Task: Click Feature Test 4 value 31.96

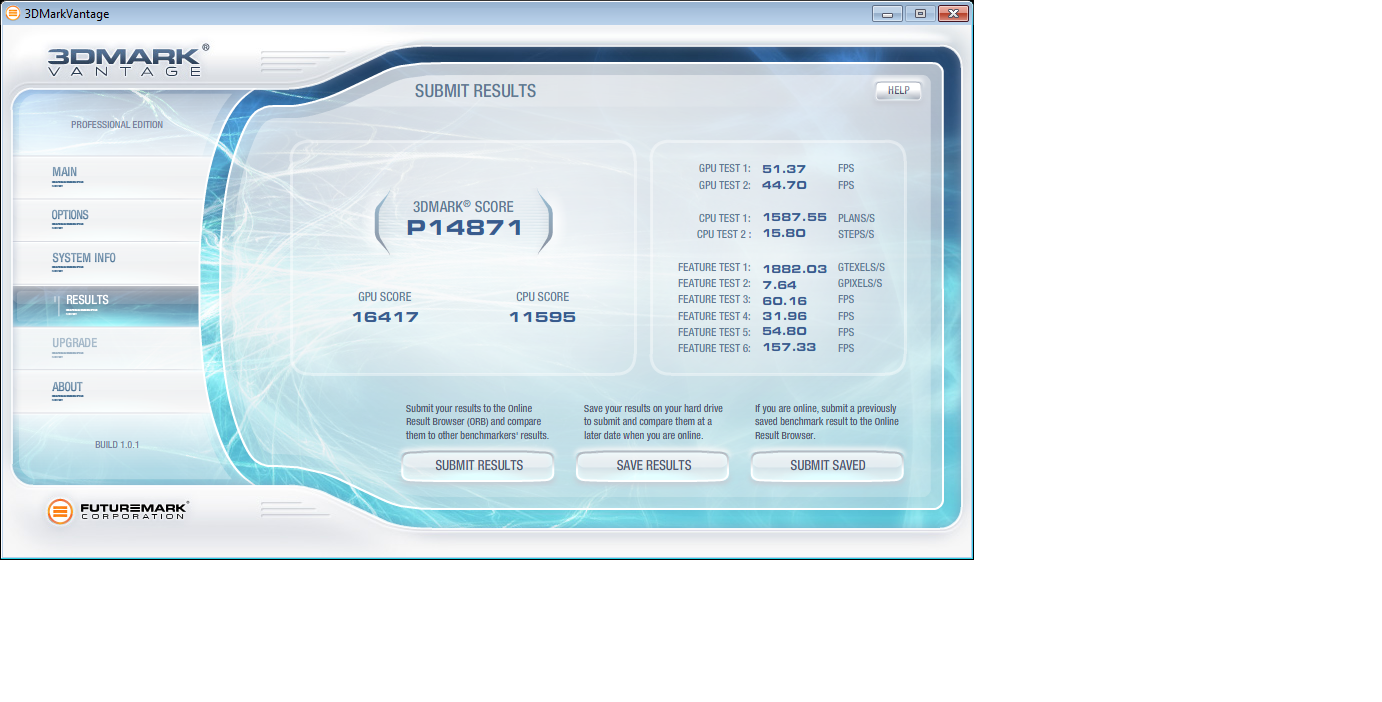Action: pos(784,316)
